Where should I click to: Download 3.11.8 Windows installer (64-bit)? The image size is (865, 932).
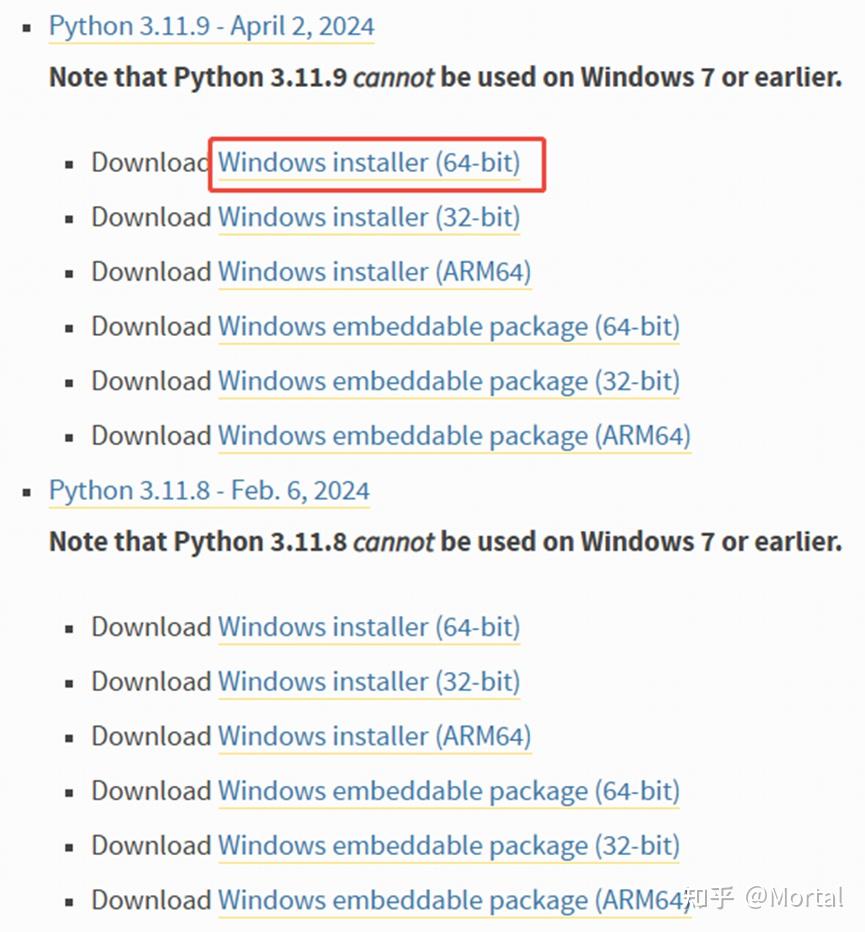[x=369, y=627]
